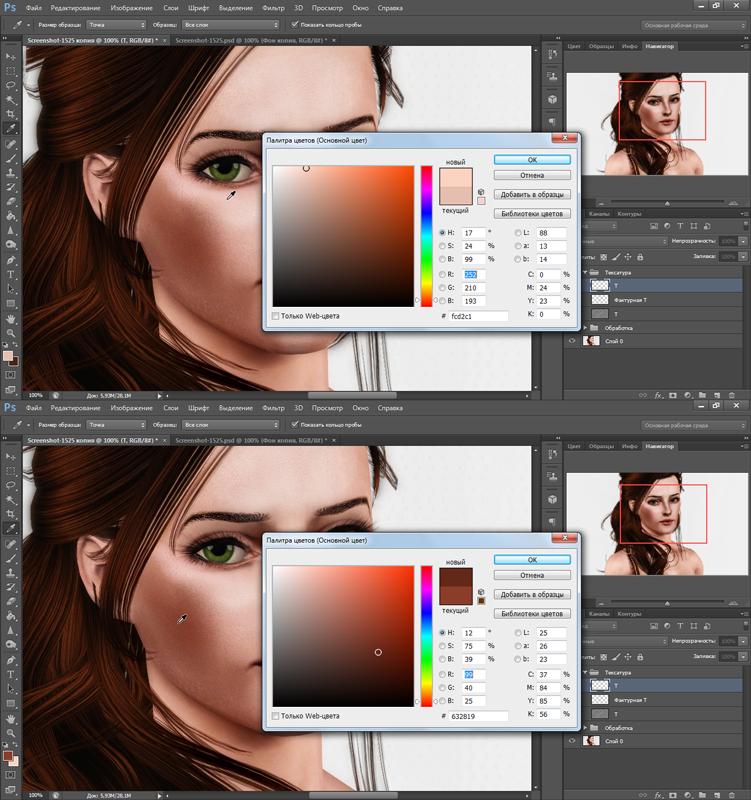The width and height of the screenshot is (751, 800).
Task: Select the L radio button in fcd2c1 dialog
Action: point(518,233)
